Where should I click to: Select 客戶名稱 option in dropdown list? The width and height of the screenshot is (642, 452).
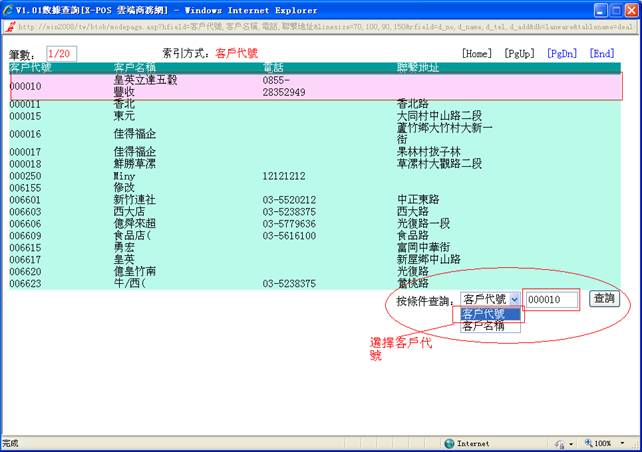pyautogui.click(x=484, y=325)
